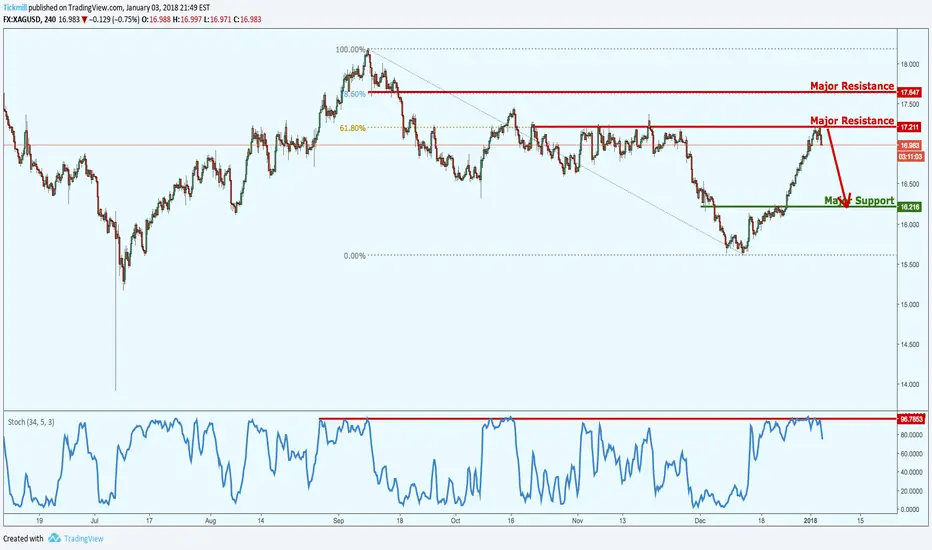Click the 61.80% Fibonacci level label

[352, 128]
